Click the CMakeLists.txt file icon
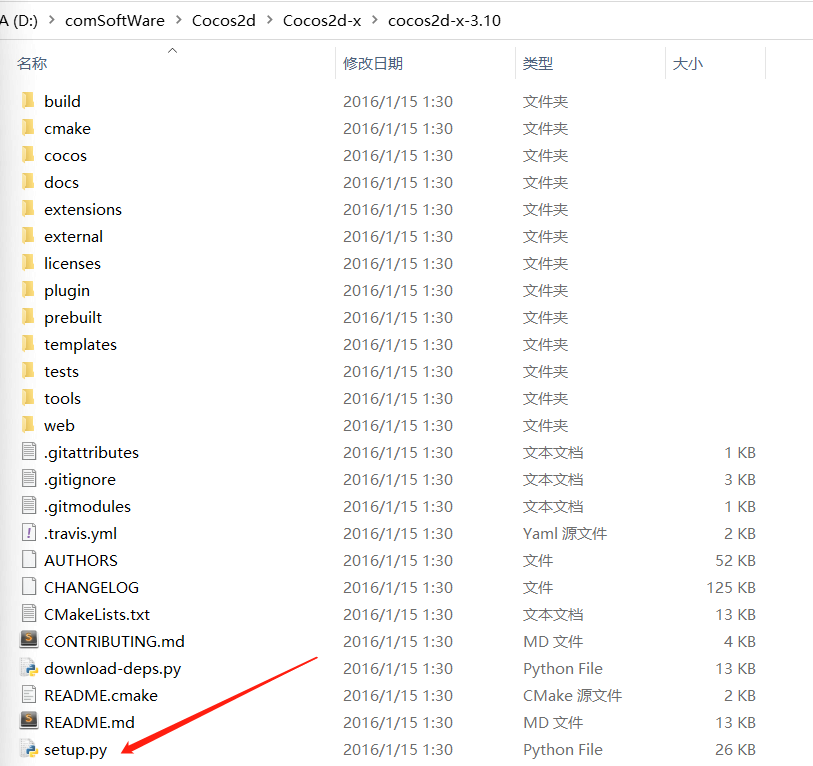The height and width of the screenshot is (766, 813). (29, 613)
